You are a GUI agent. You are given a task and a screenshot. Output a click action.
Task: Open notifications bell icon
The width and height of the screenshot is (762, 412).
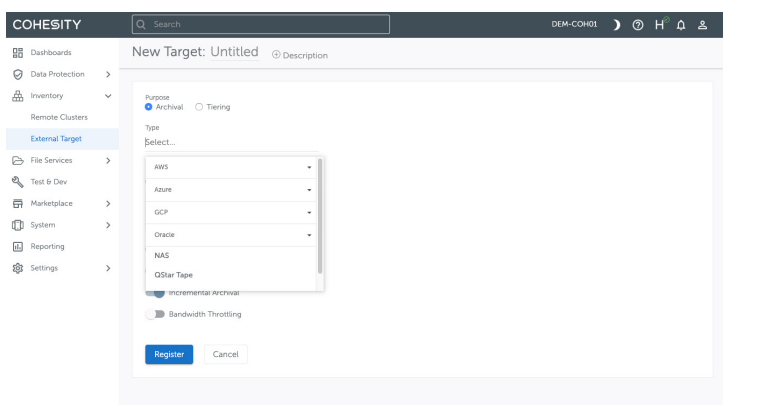681,25
